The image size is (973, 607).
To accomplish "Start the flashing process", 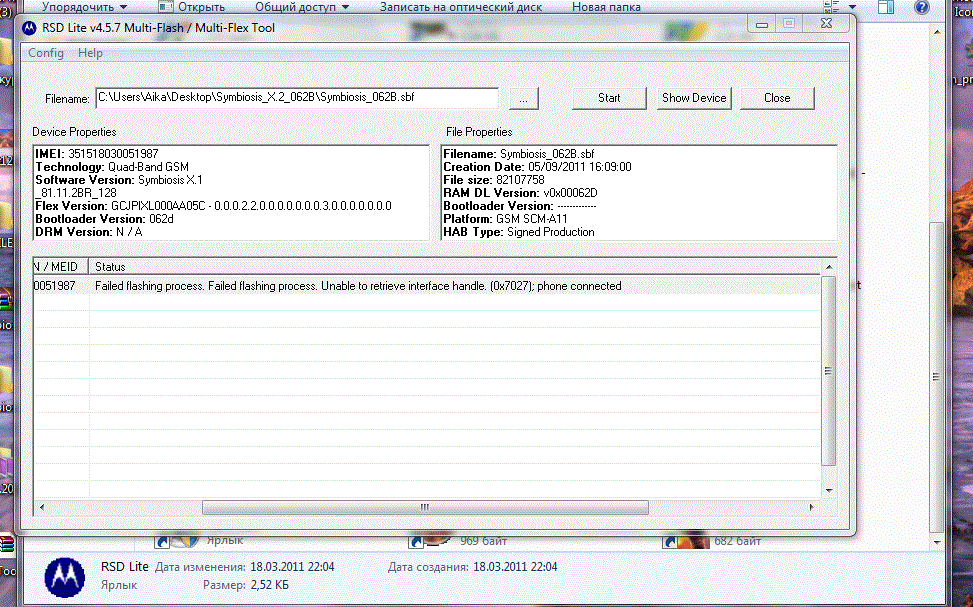I will [609, 98].
